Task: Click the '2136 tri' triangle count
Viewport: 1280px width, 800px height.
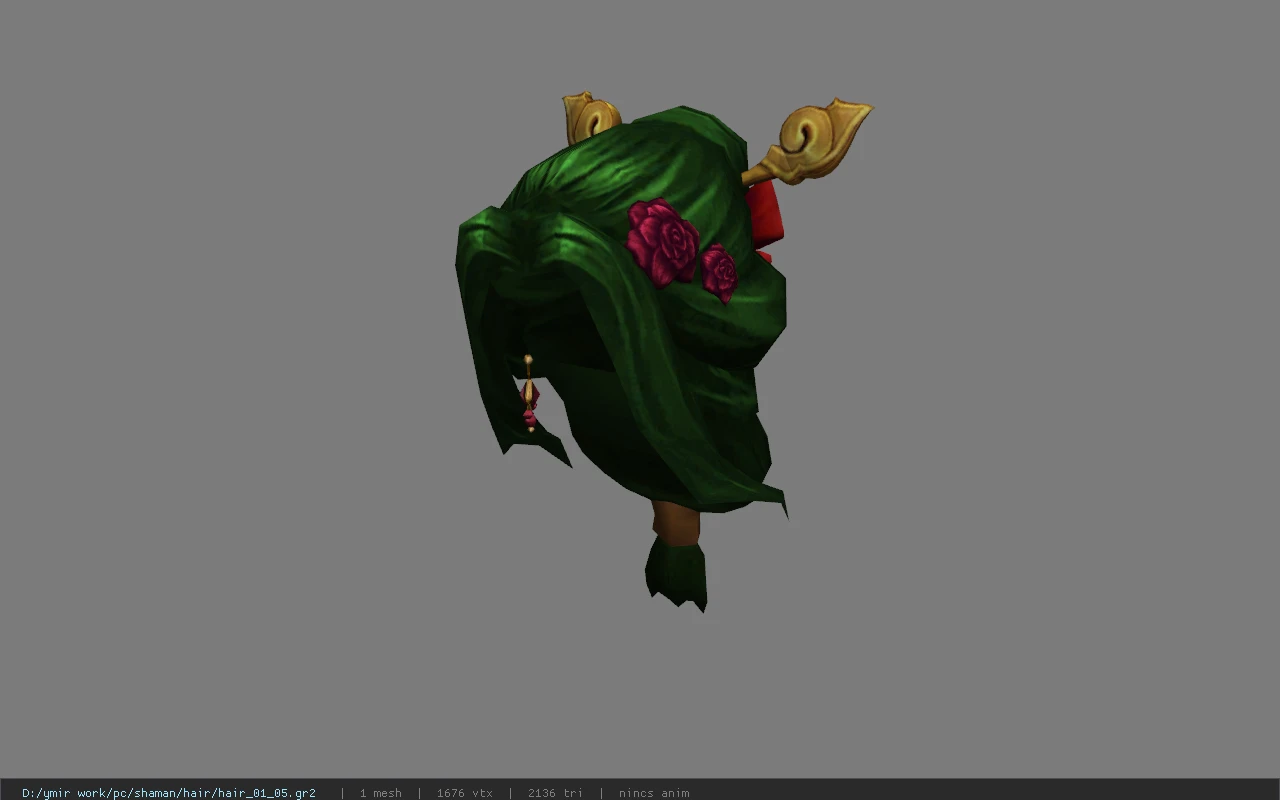Action: 555,793
